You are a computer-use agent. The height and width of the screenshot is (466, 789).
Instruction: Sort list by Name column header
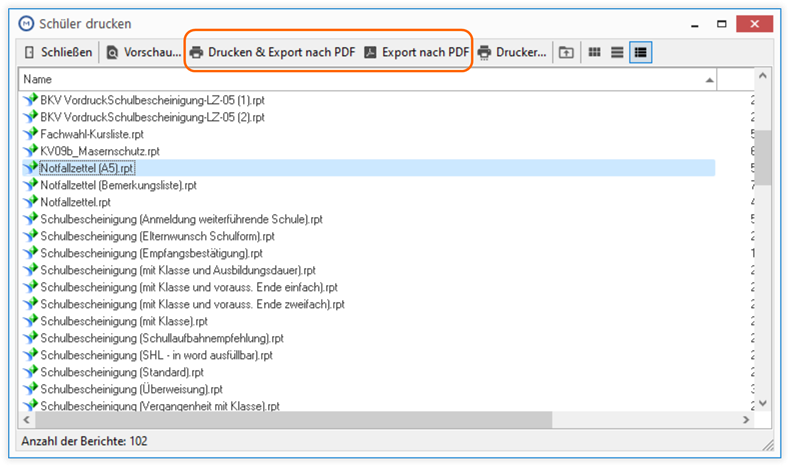368,80
